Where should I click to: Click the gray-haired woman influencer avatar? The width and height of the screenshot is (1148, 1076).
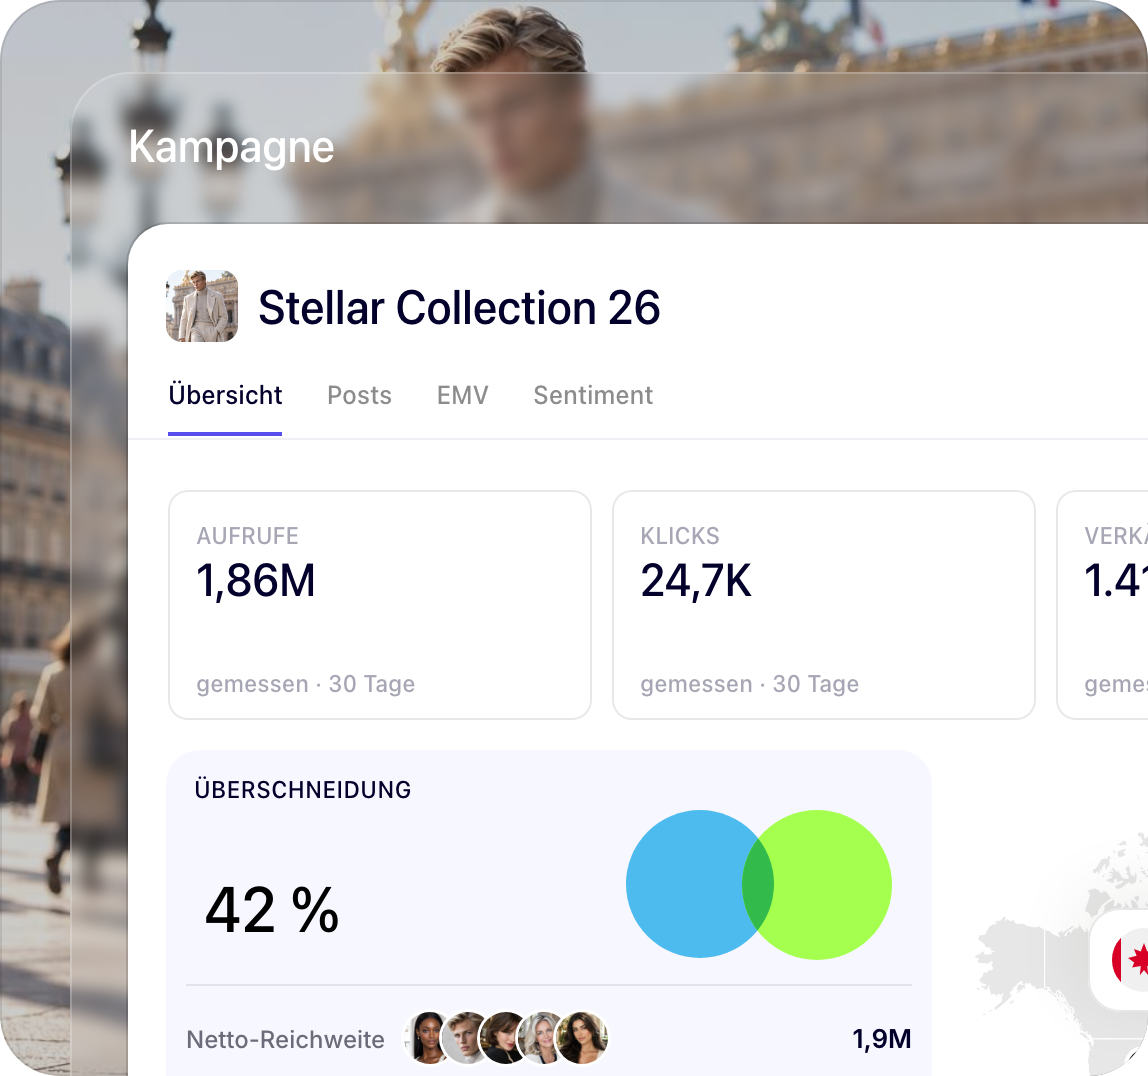[539, 1038]
